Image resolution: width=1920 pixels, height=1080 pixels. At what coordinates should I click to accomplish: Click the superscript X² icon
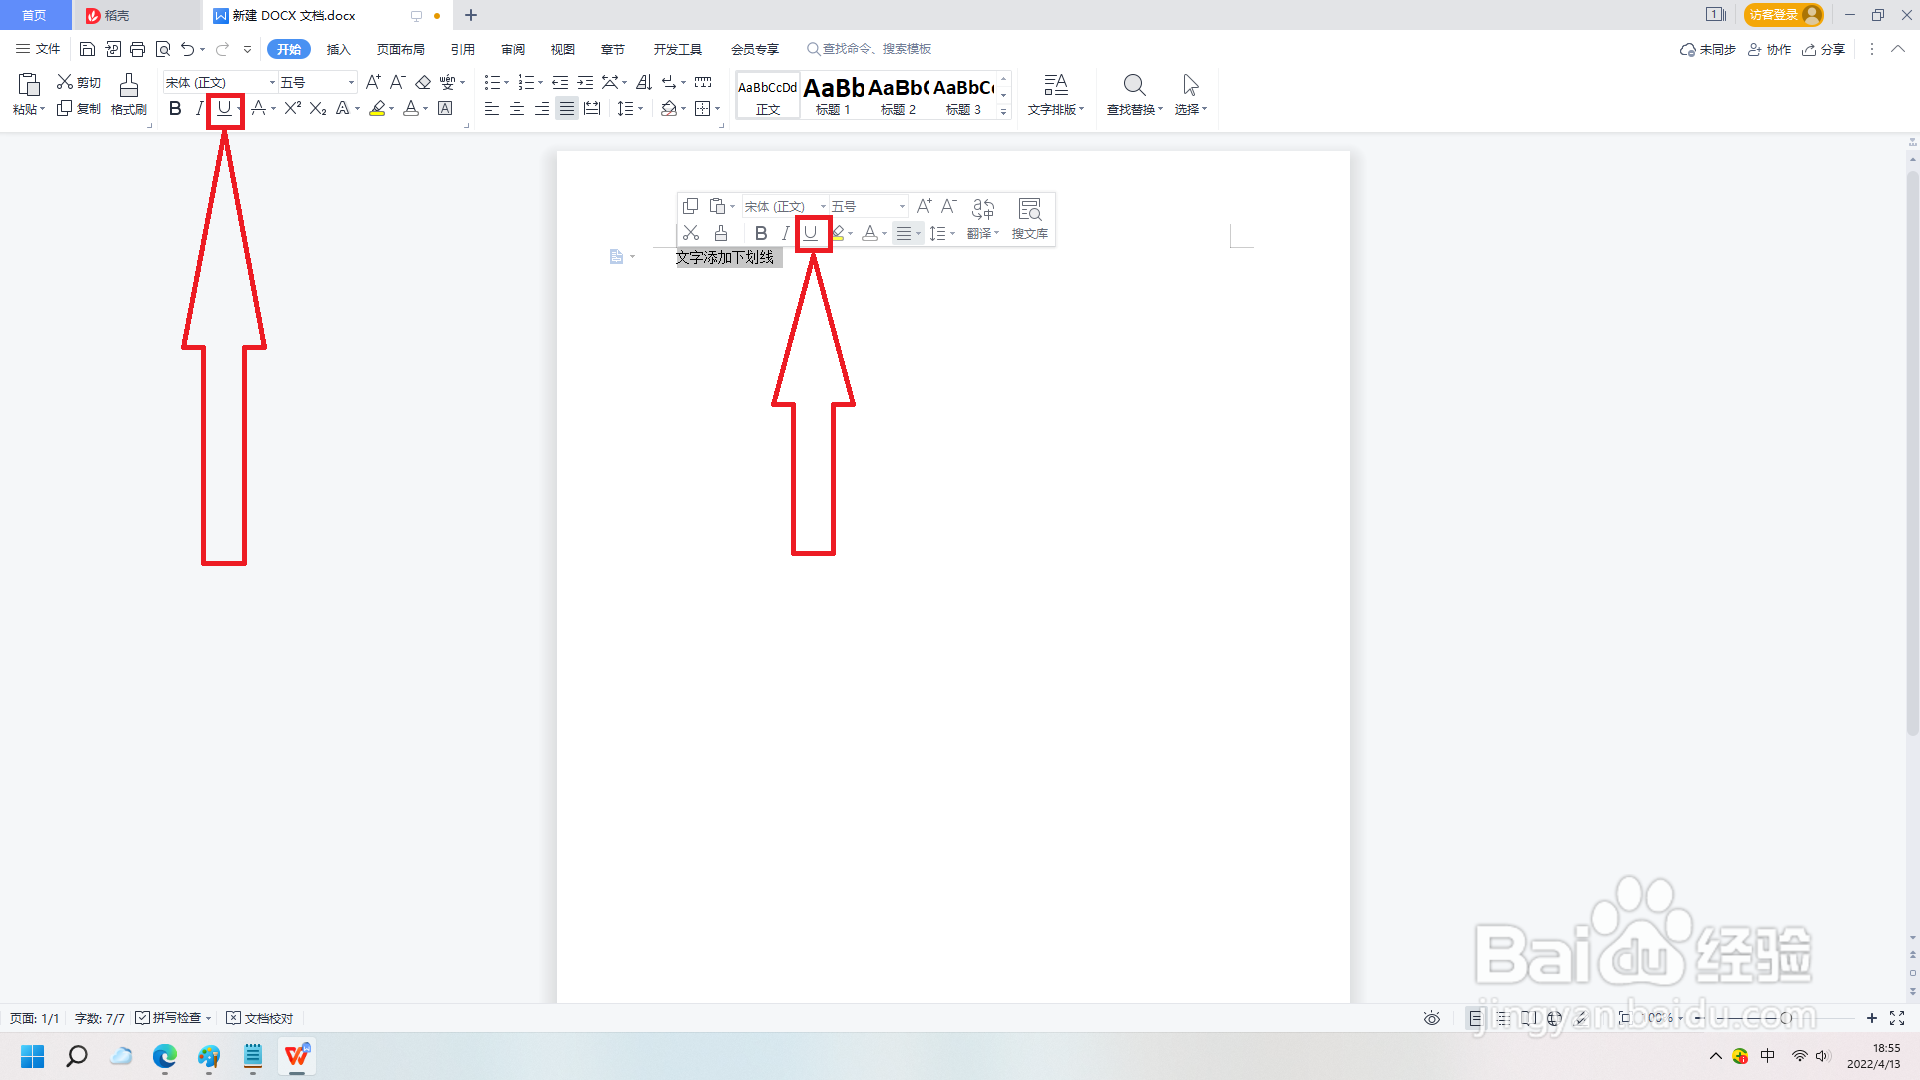pyautogui.click(x=292, y=108)
